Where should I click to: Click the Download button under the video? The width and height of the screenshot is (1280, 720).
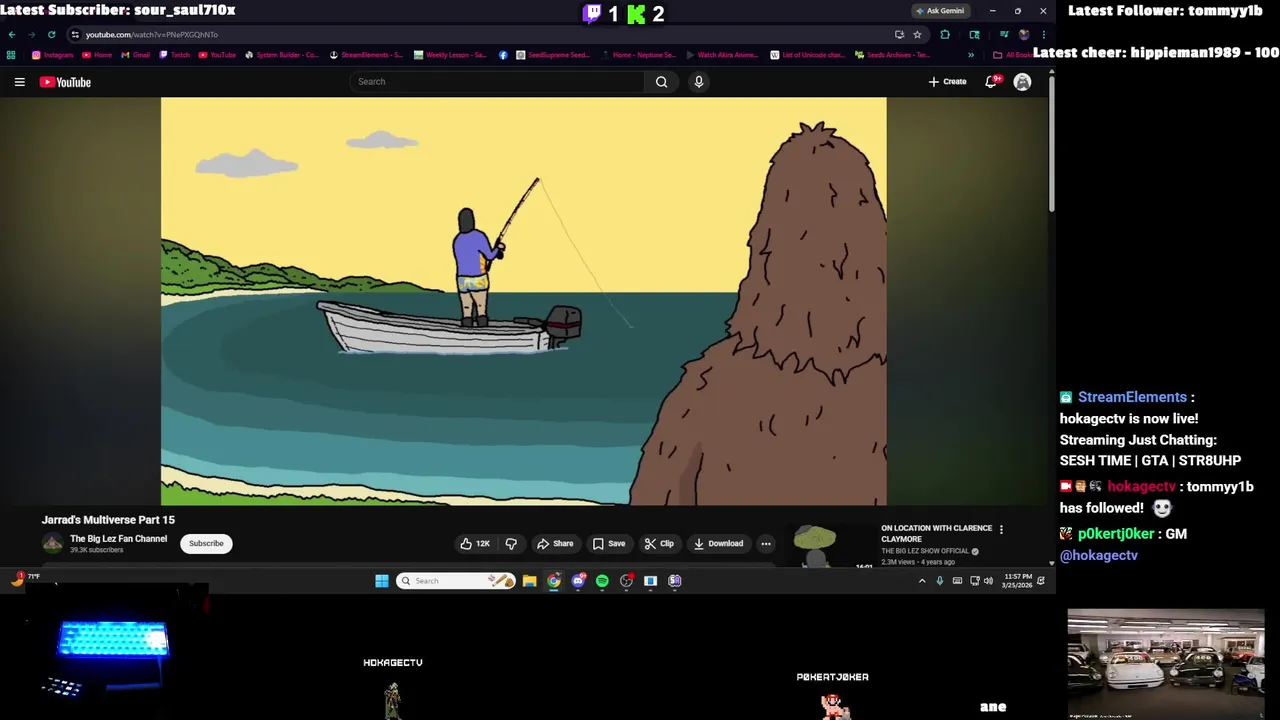(718, 544)
